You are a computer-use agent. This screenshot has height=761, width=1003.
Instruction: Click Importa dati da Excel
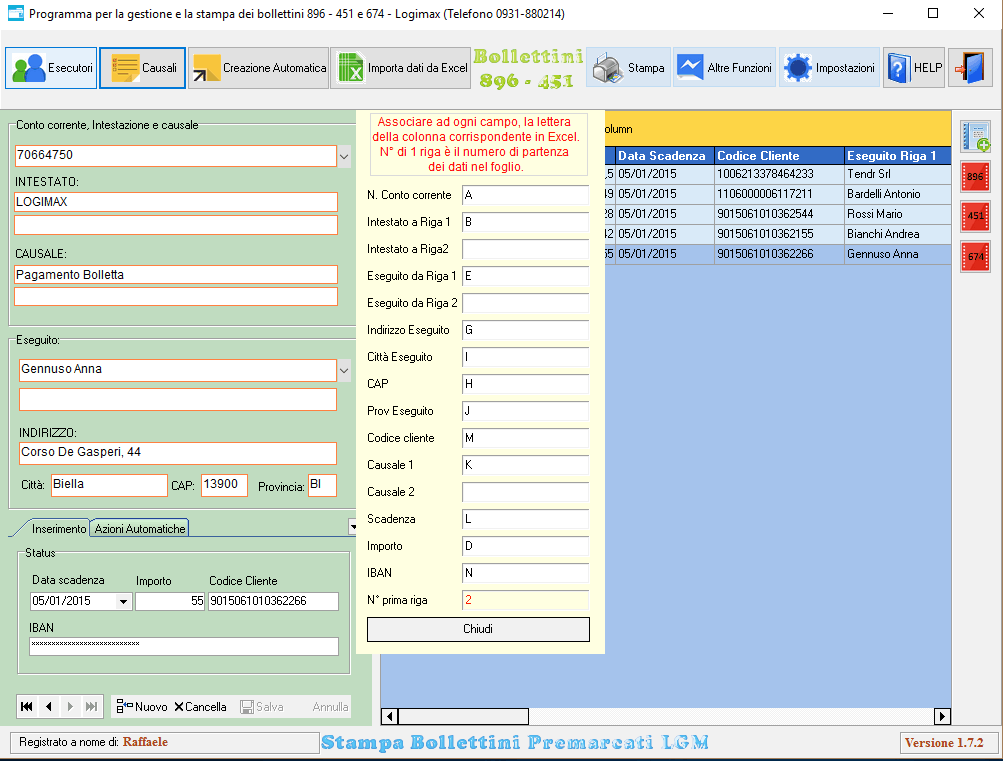[x=401, y=68]
